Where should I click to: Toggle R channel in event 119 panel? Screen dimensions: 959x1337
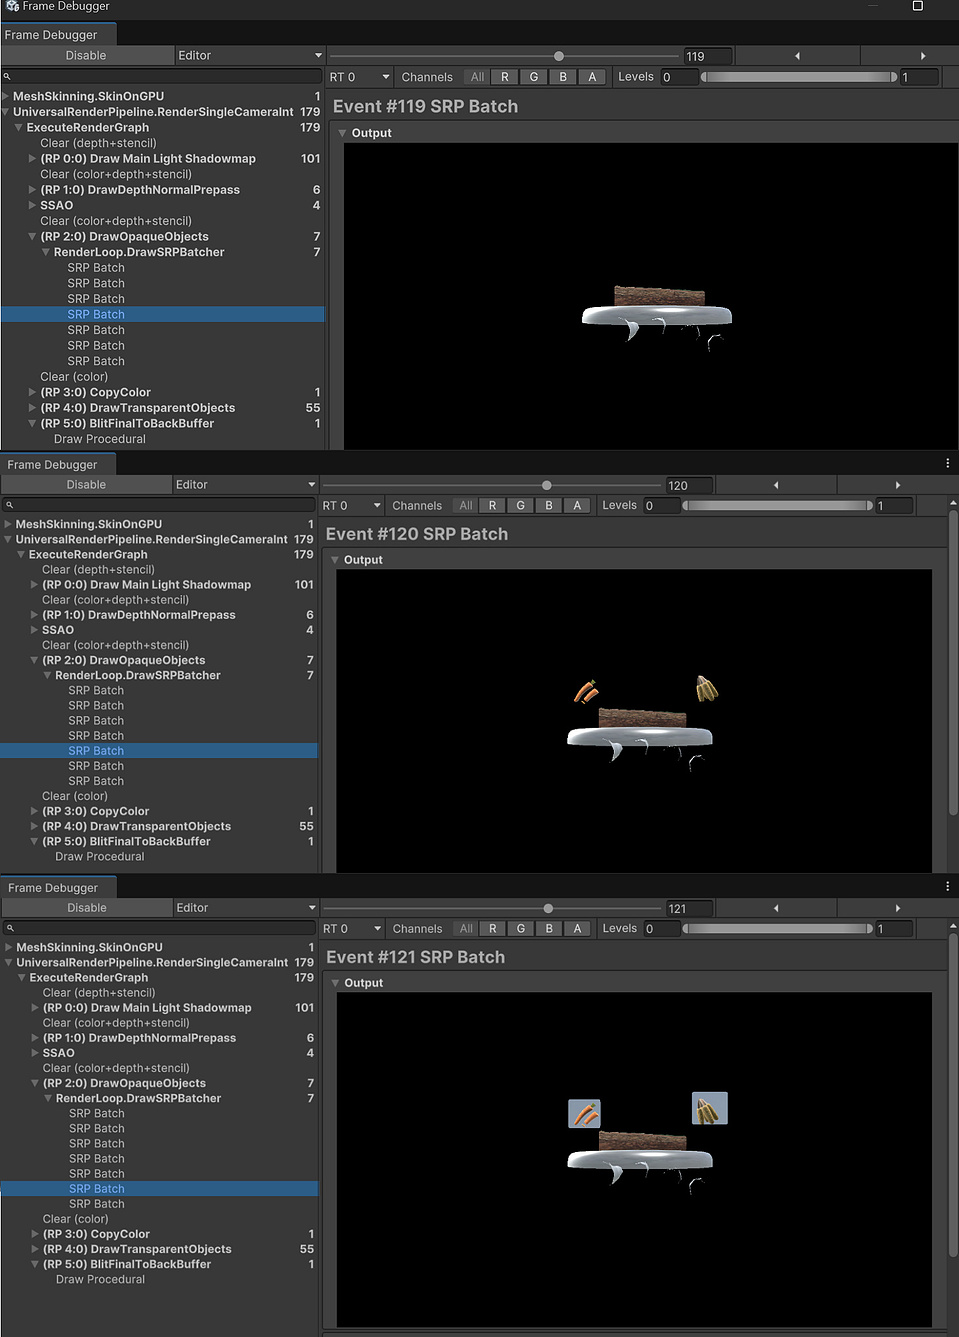pos(504,77)
